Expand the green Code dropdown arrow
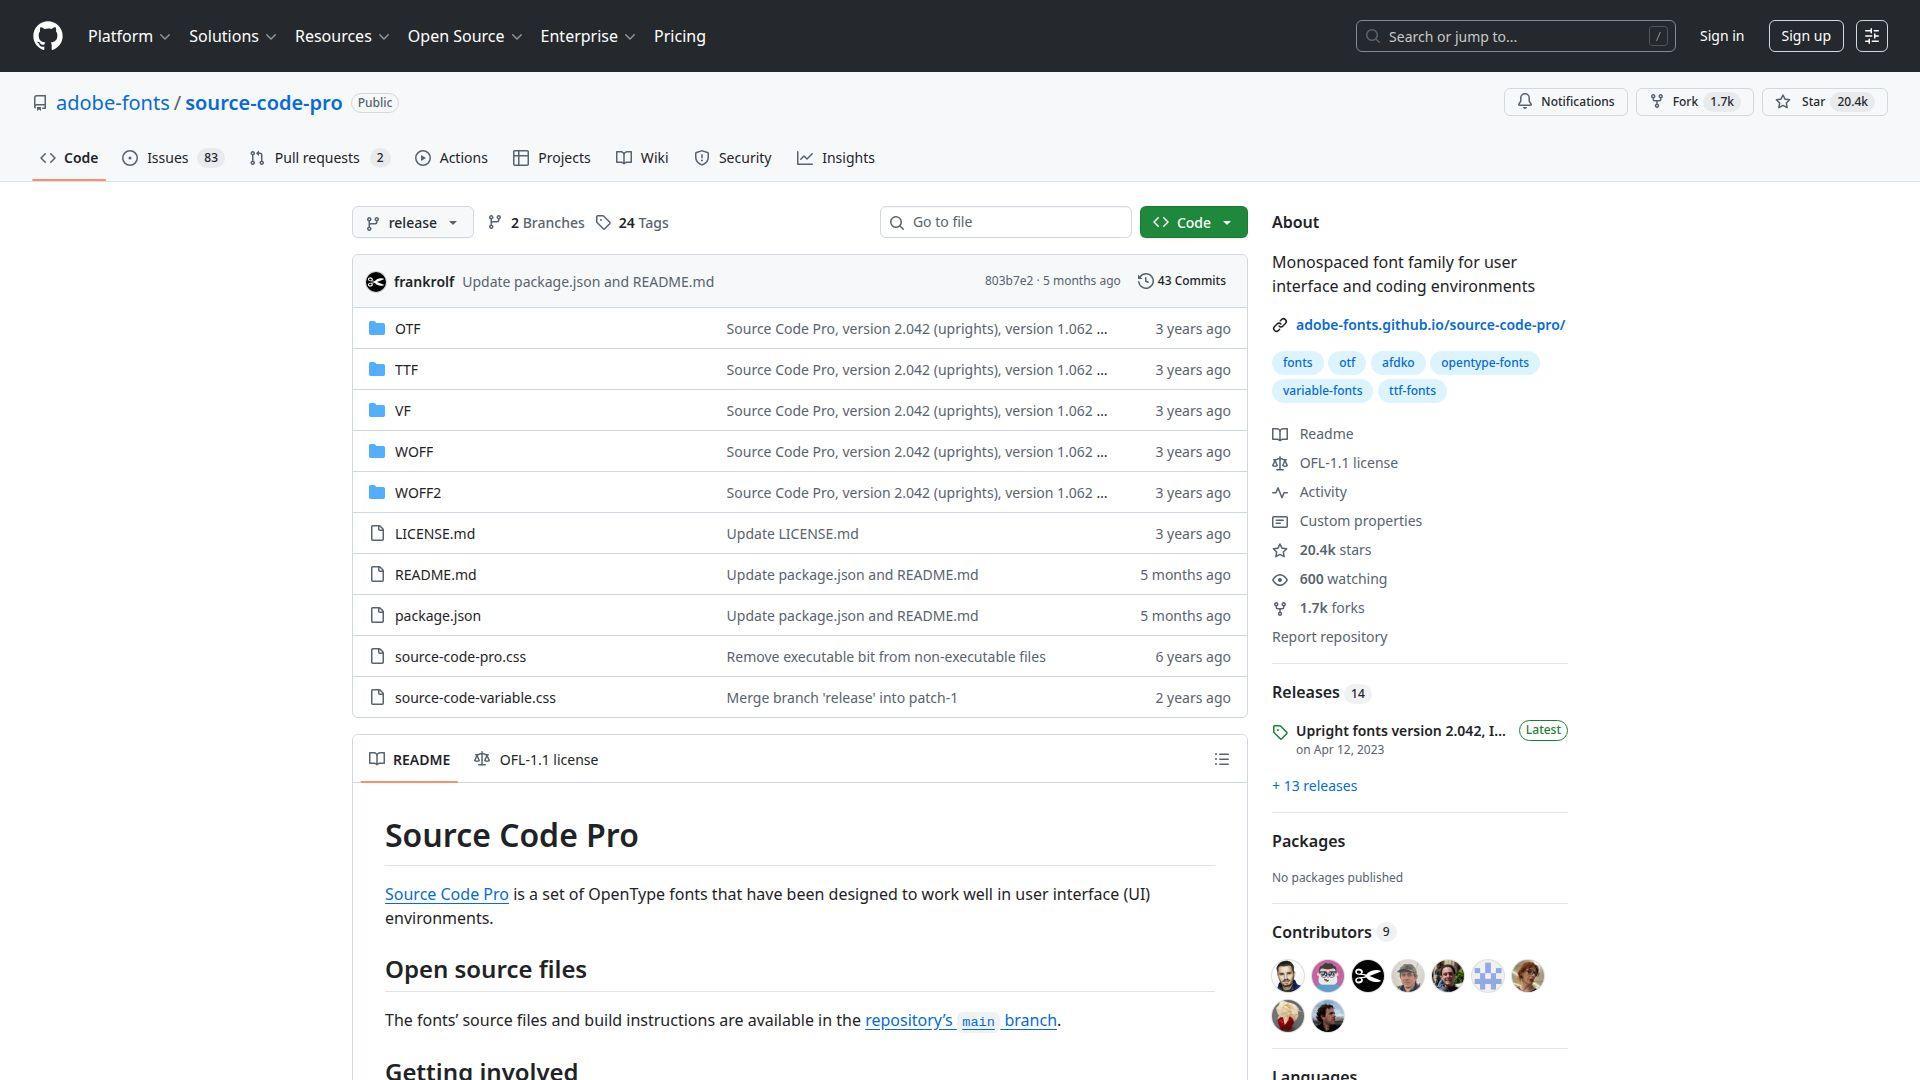The image size is (1920, 1080). click(x=1228, y=222)
